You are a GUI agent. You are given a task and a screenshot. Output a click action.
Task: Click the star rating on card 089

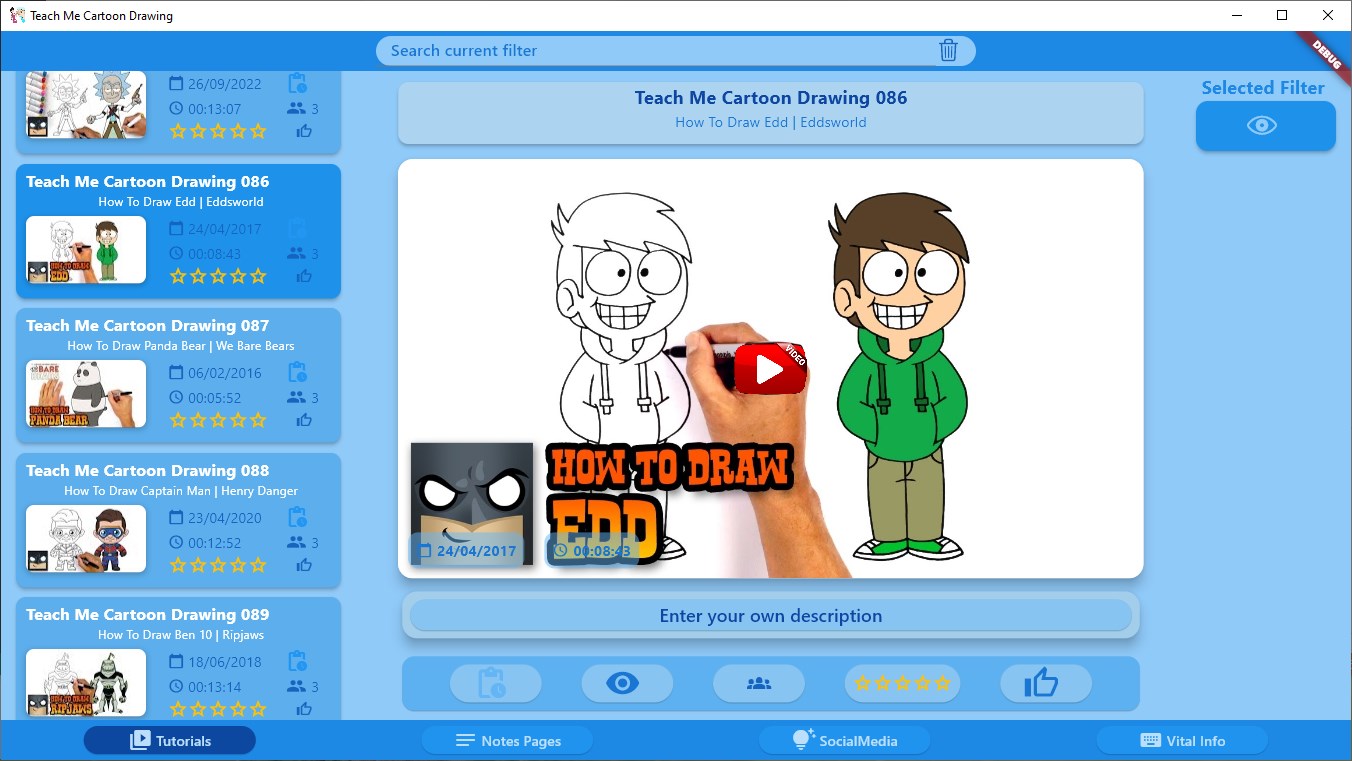click(x=218, y=709)
